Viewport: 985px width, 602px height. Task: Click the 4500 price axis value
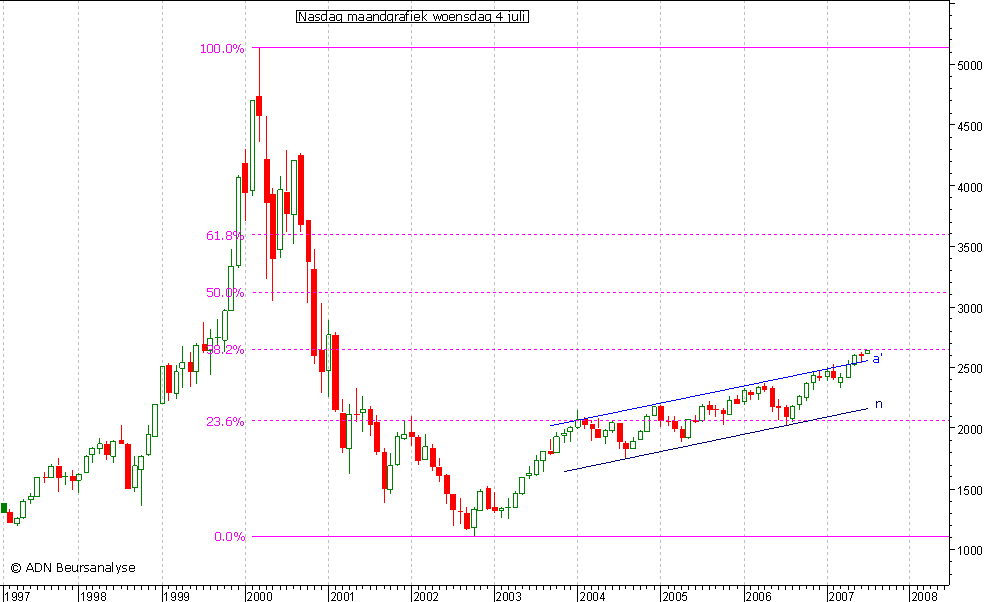point(969,126)
